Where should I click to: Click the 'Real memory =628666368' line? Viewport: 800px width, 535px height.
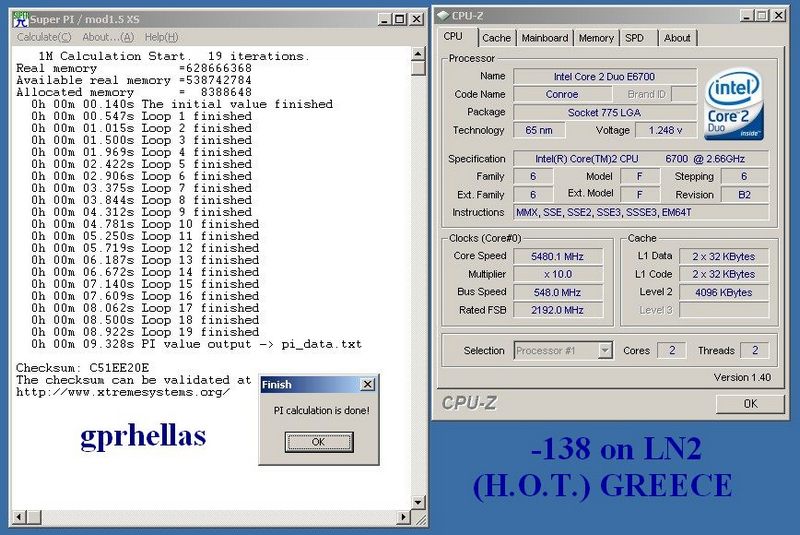(x=134, y=68)
